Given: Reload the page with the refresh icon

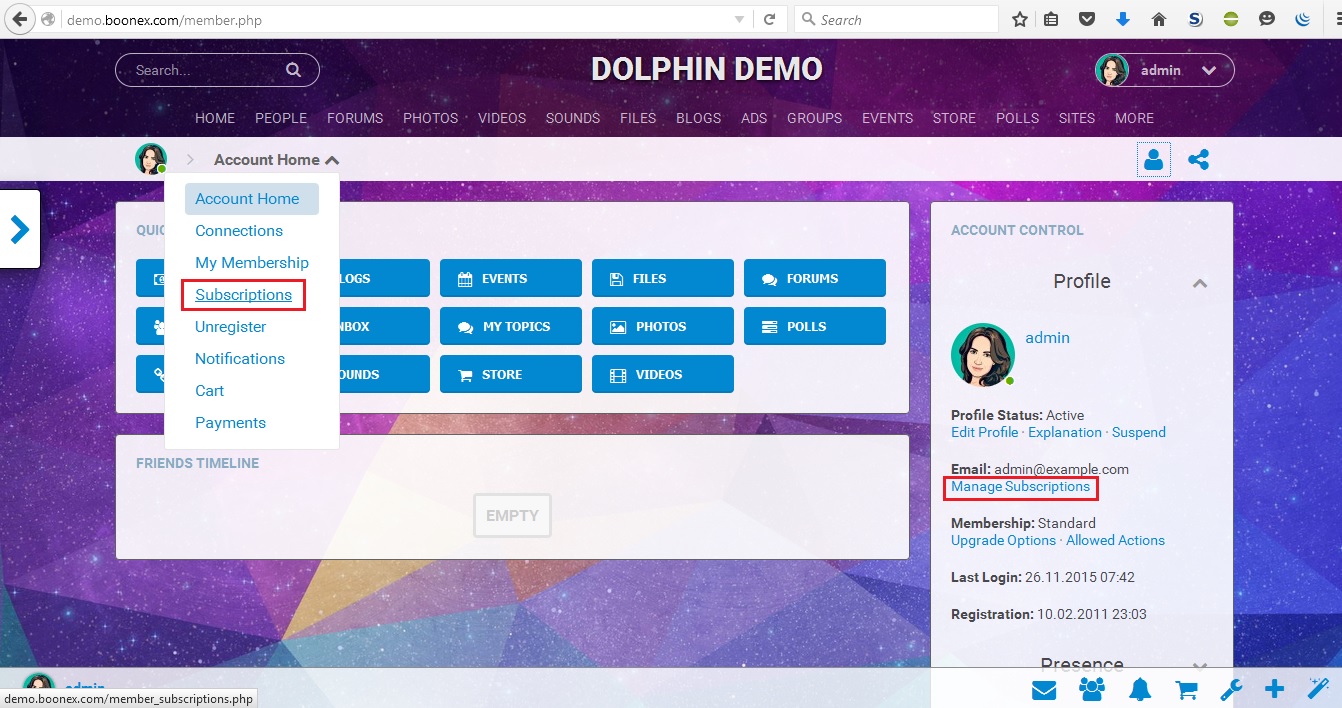Looking at the screenshot, I should [769, 19].
